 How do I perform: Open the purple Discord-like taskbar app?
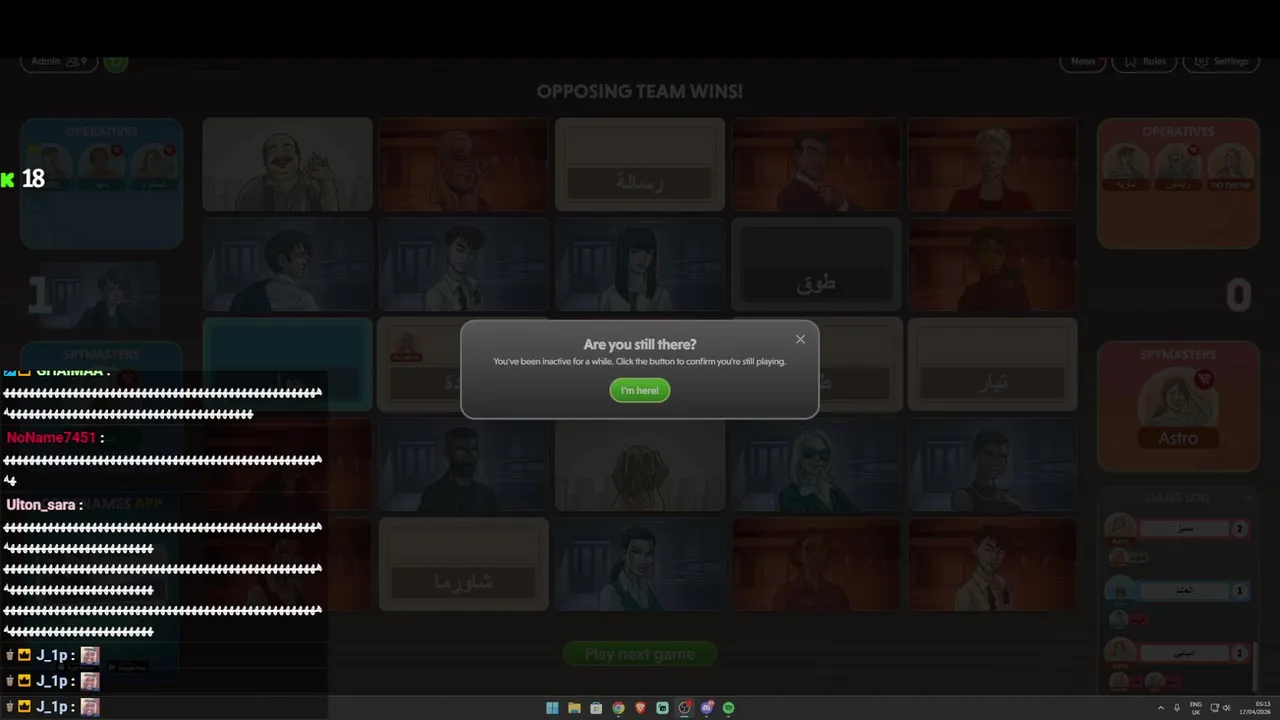tap(706, 708)
